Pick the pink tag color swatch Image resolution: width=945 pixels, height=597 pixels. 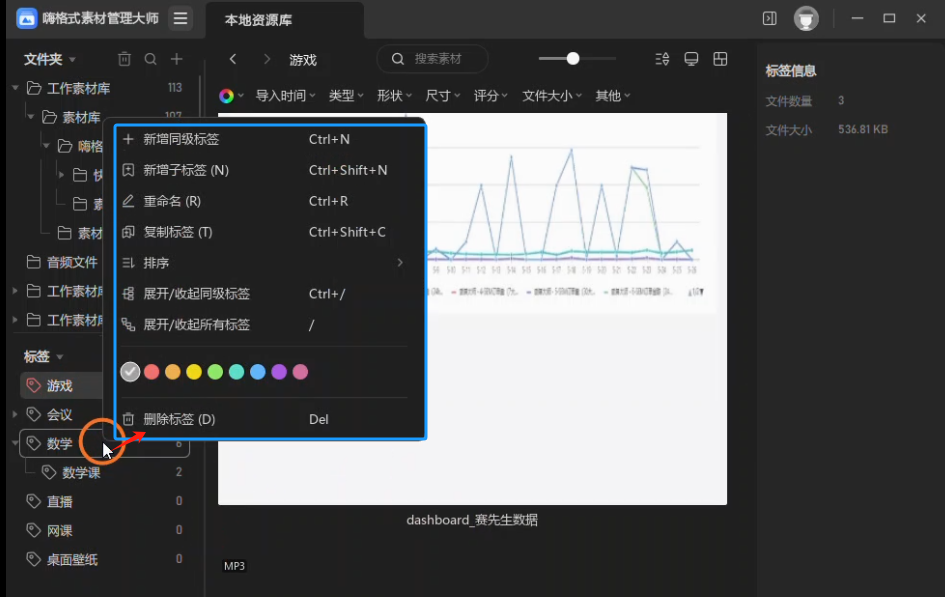[300, 372]
